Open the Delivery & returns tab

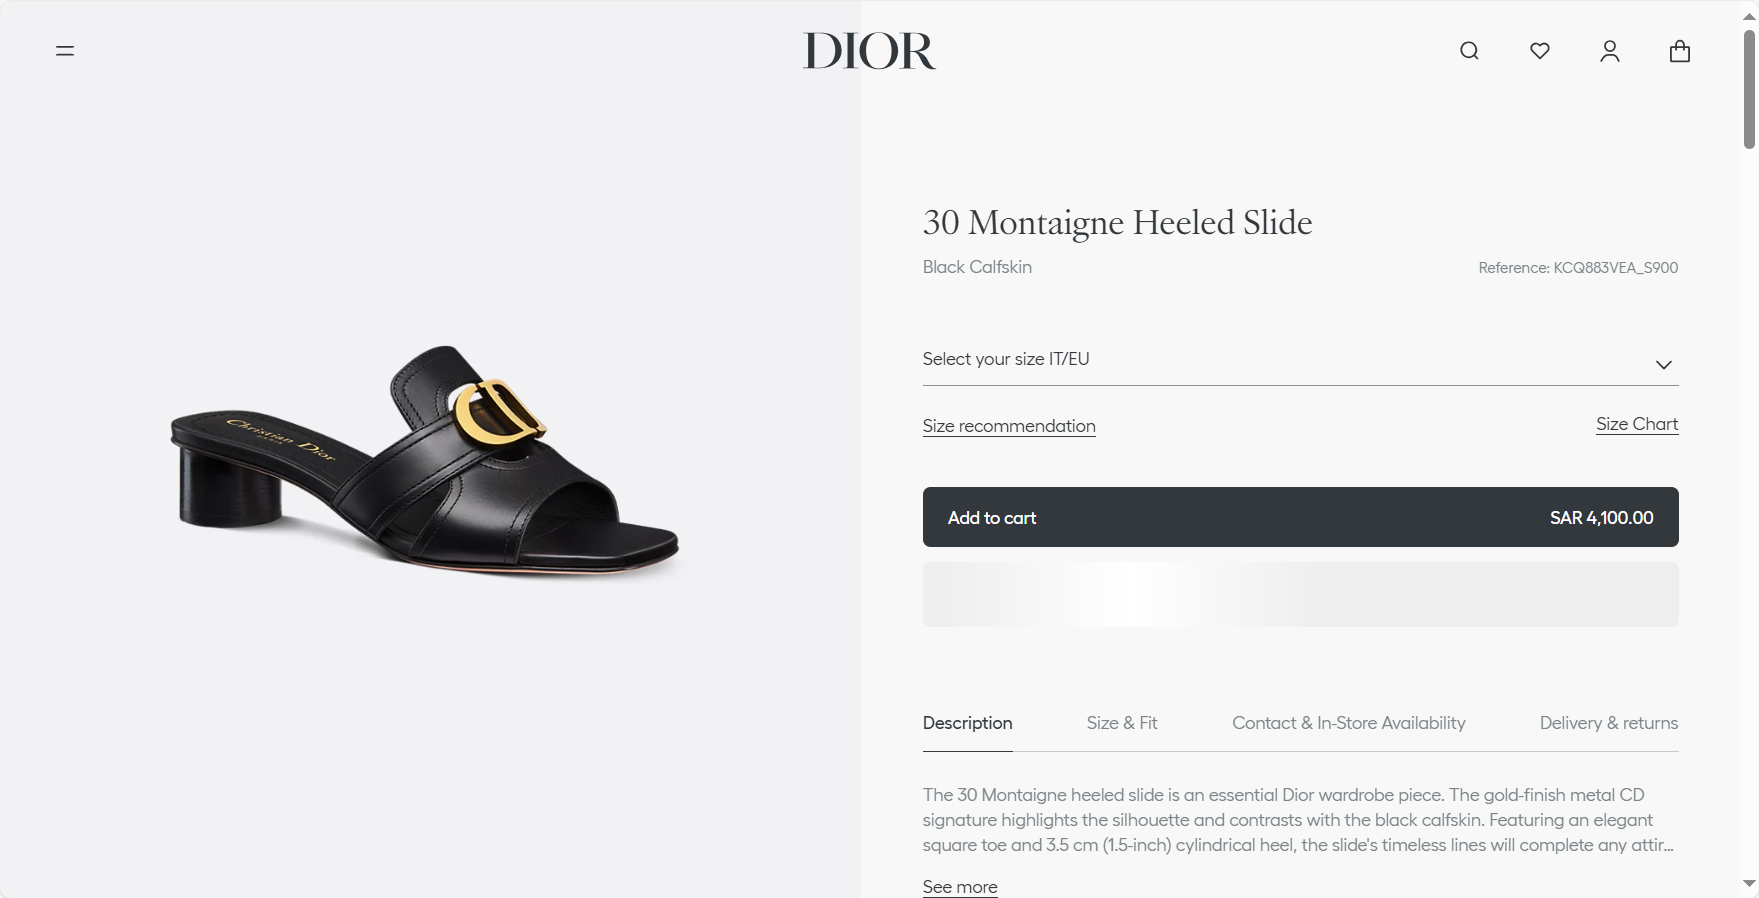tap(1609, 723)
